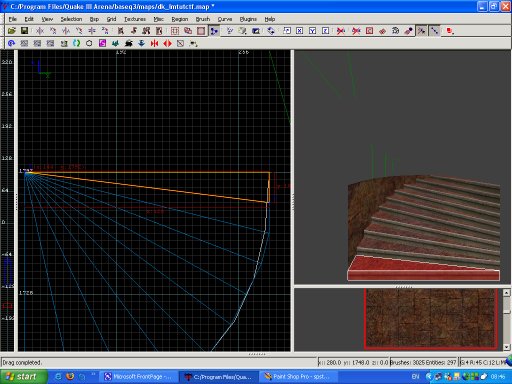Activate the free rotation tool

point(271,31)
